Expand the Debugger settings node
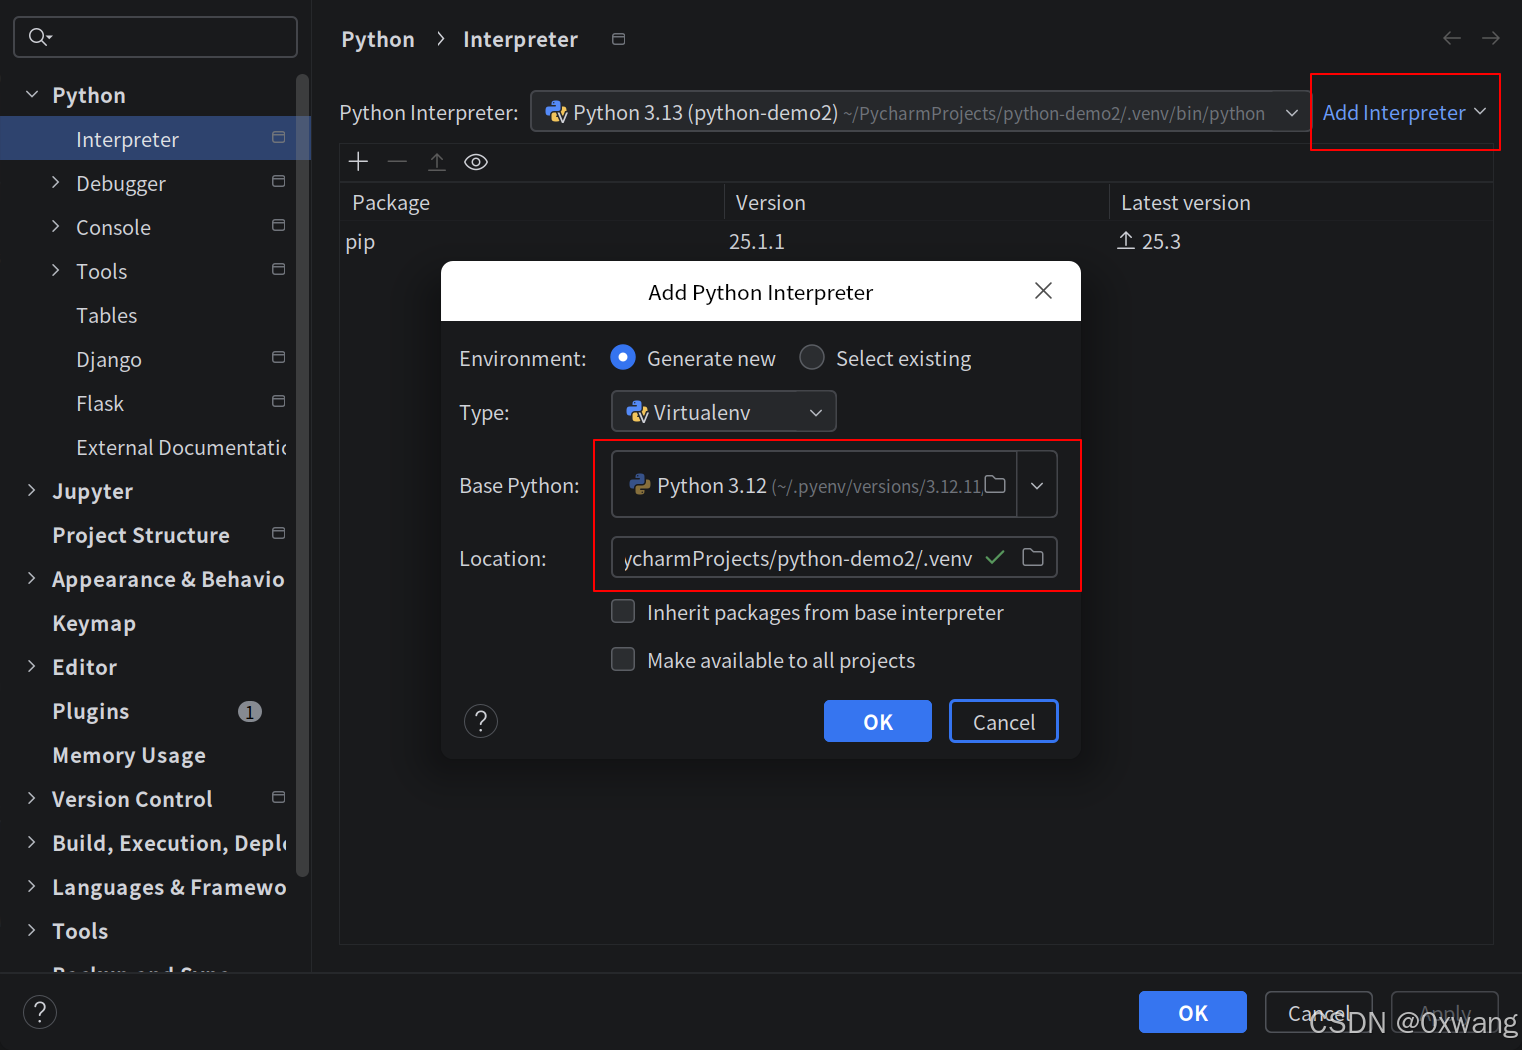The width and height of the screenshot is (1522, 1050). (56, 181)
